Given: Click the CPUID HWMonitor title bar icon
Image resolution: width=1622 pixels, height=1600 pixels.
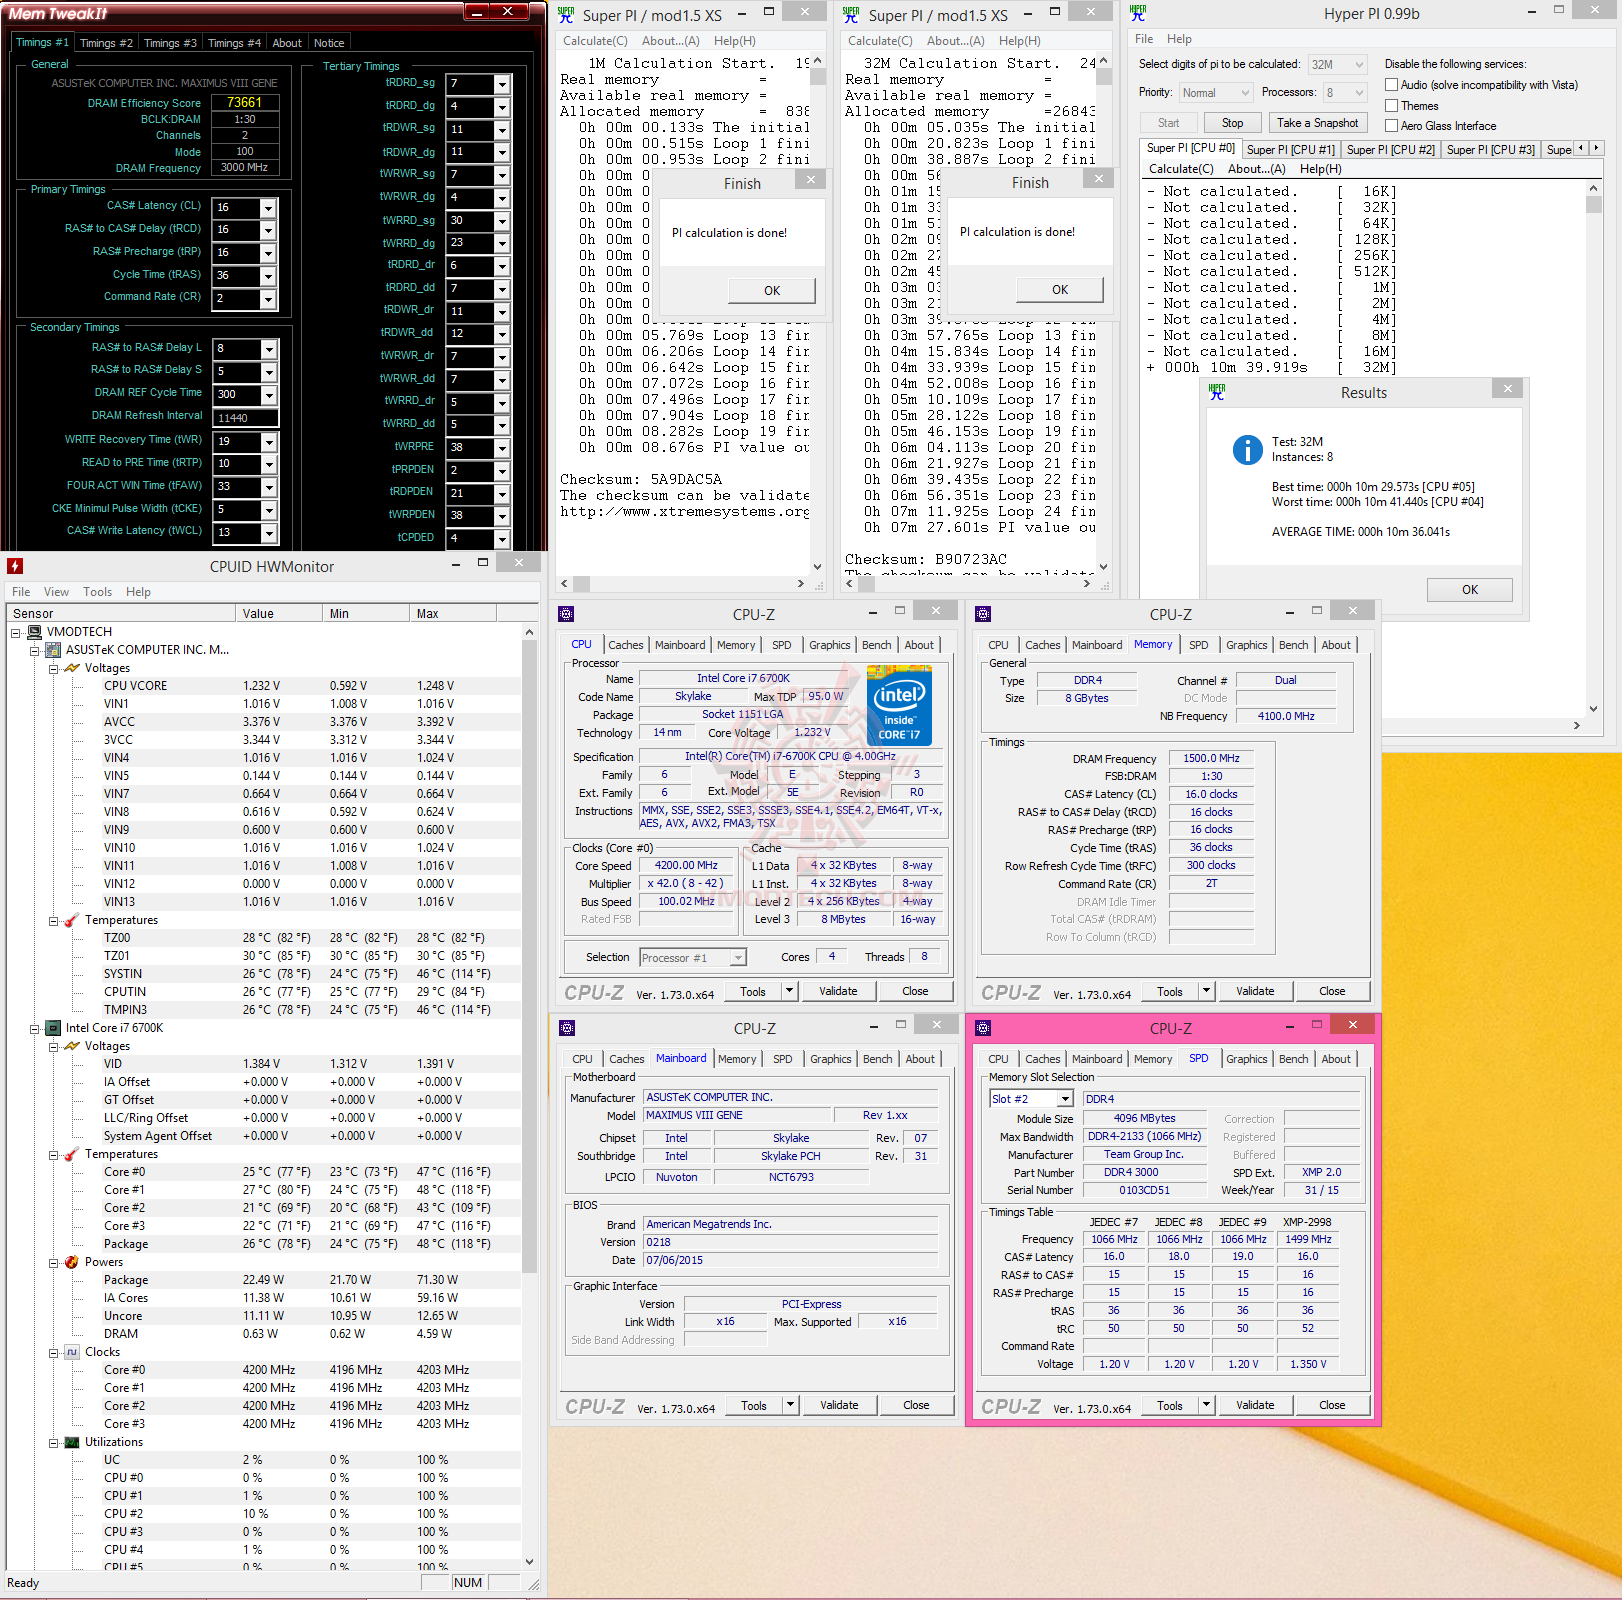Looking at the screenshot, I should coord(15,566).
